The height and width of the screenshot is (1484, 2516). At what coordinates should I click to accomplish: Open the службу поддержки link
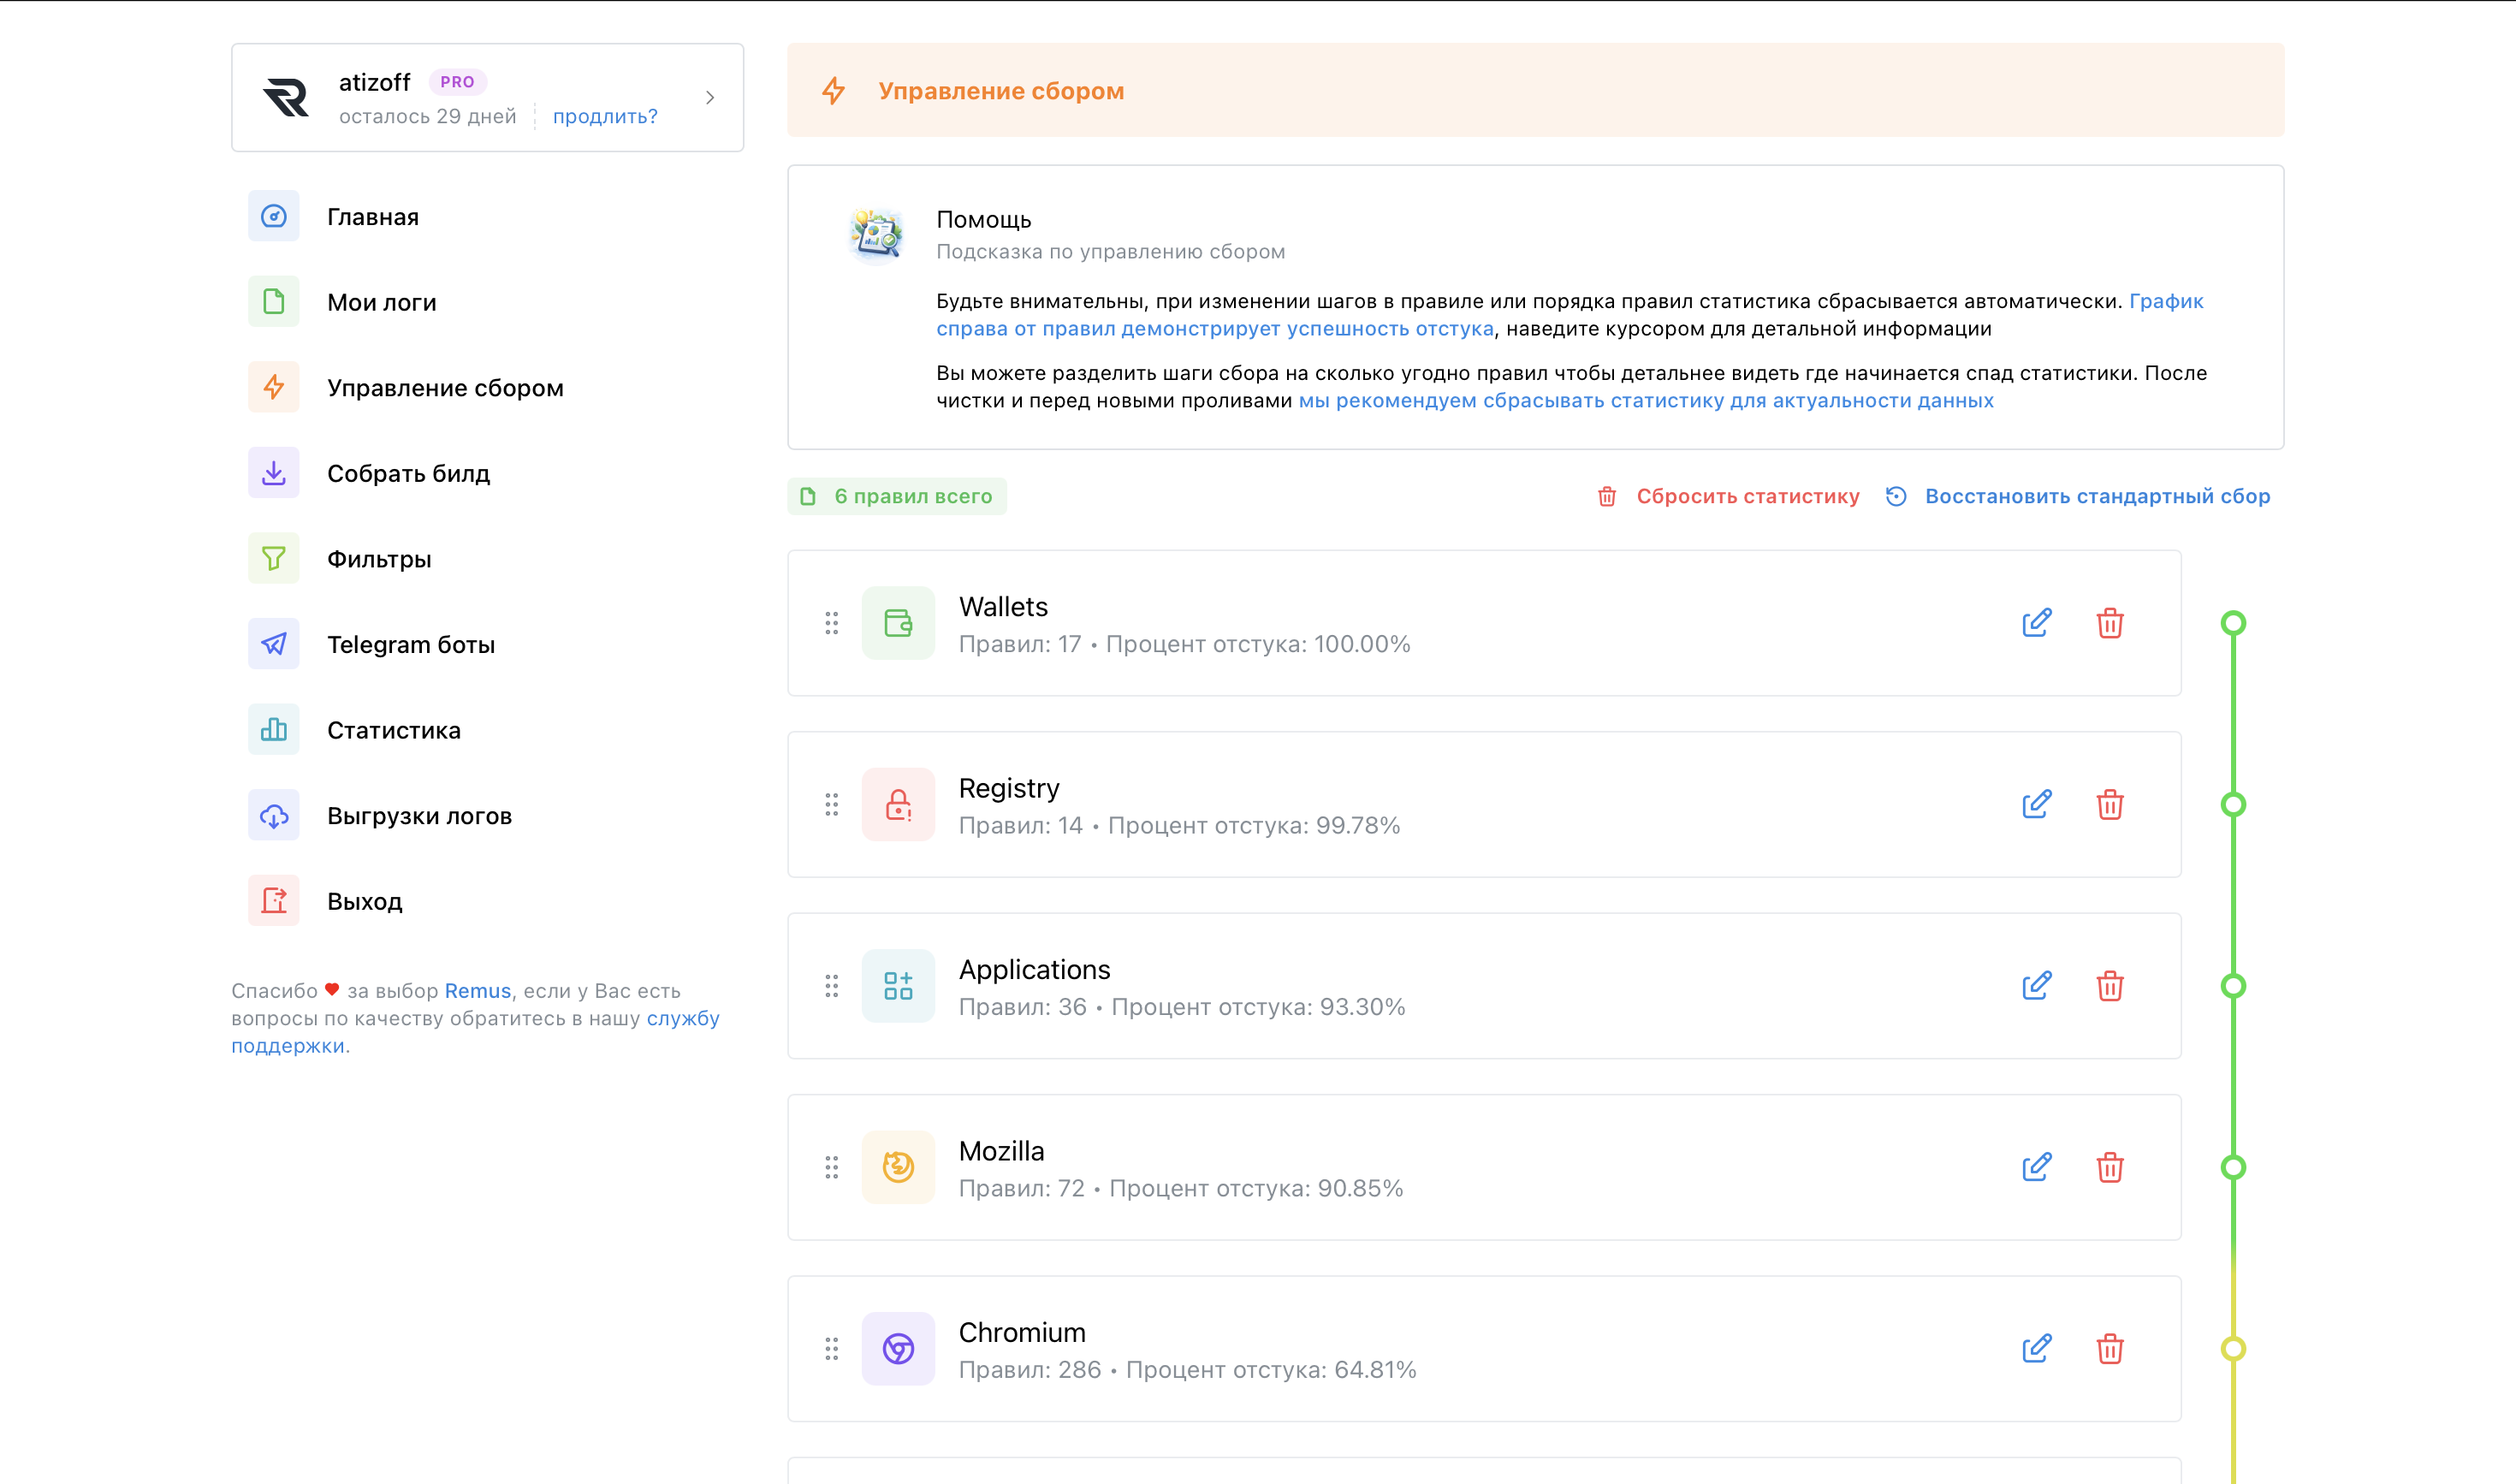point(682,1019)
